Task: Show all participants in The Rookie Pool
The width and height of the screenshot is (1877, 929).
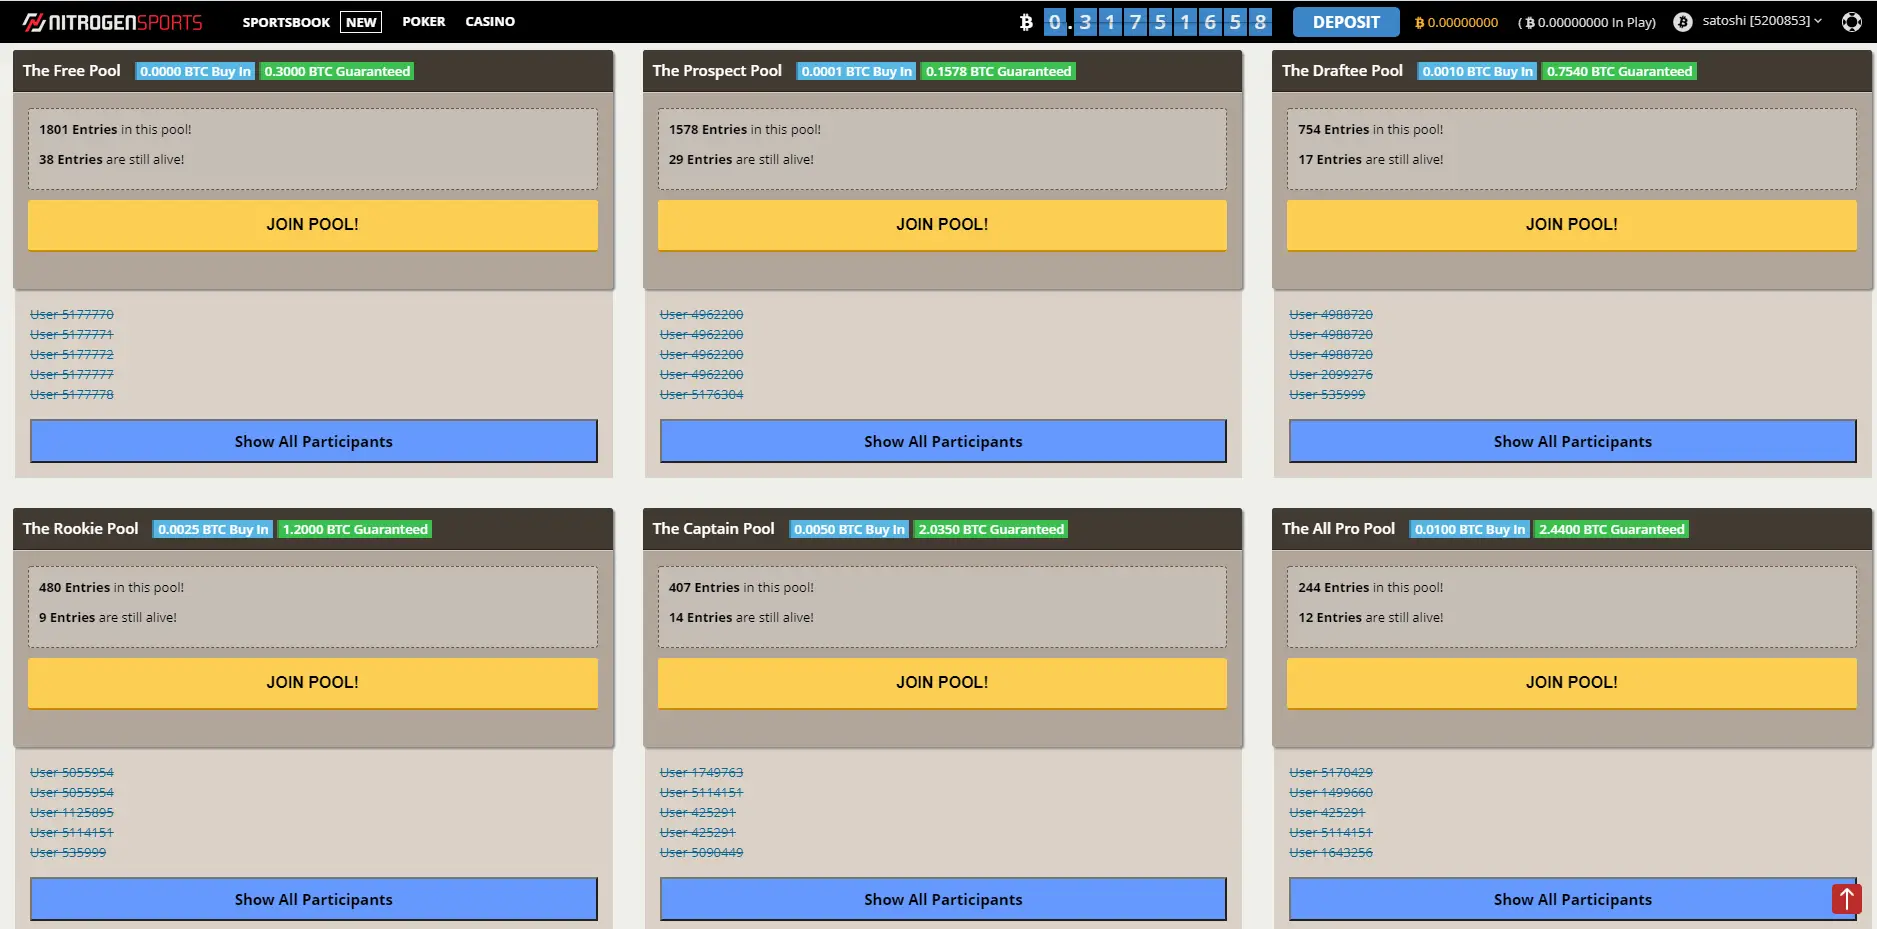Action: [x=313, y=899]
